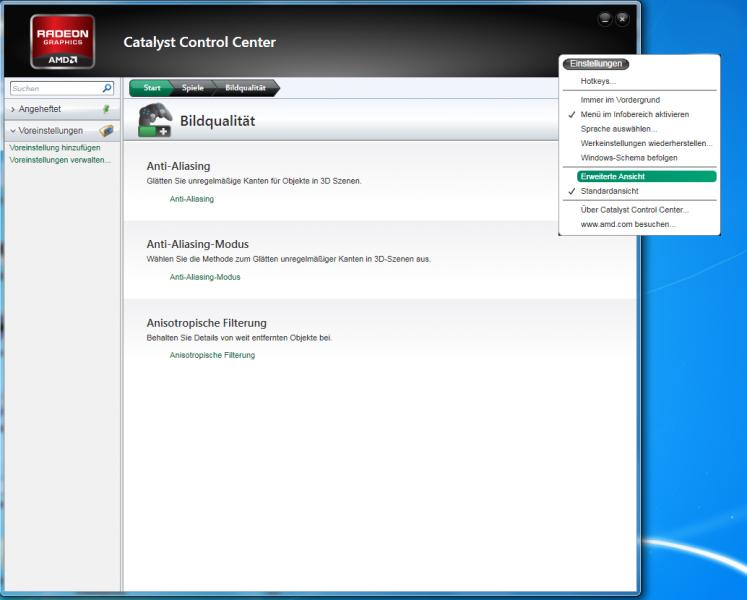Choose Erweiterte Ansicht from the menu

pyautogui.click(x=612, y=177)
